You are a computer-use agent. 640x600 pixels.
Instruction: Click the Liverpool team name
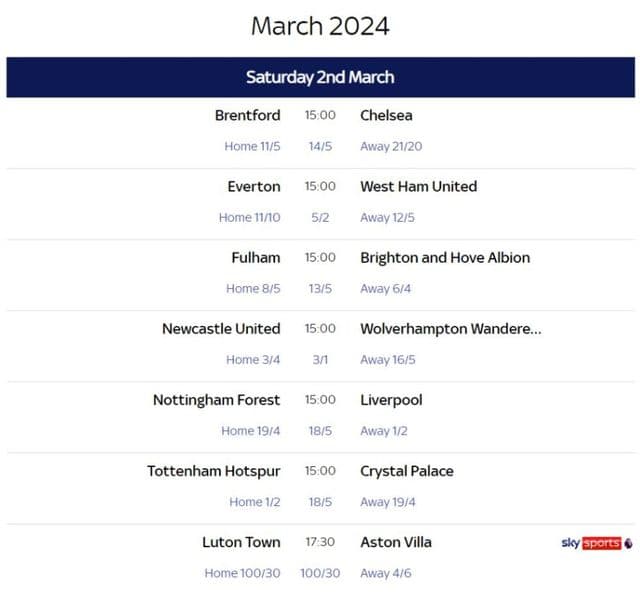tap(391, 400)
